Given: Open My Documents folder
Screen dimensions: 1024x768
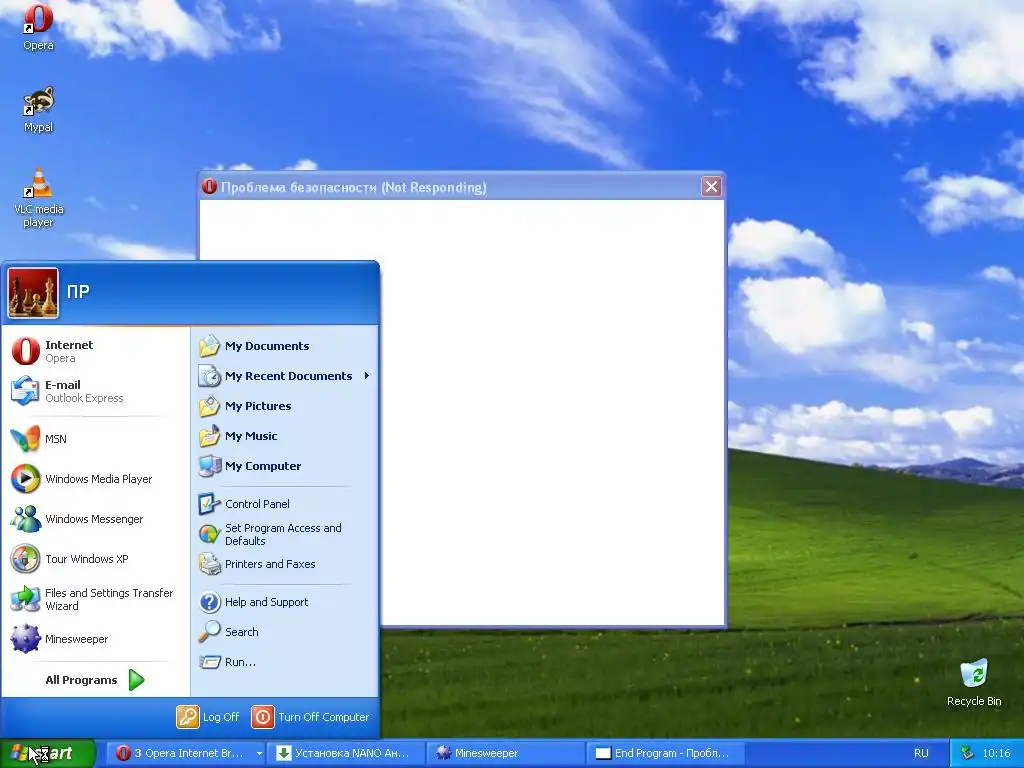Looking at the screenshot, I should pos(285,346).
